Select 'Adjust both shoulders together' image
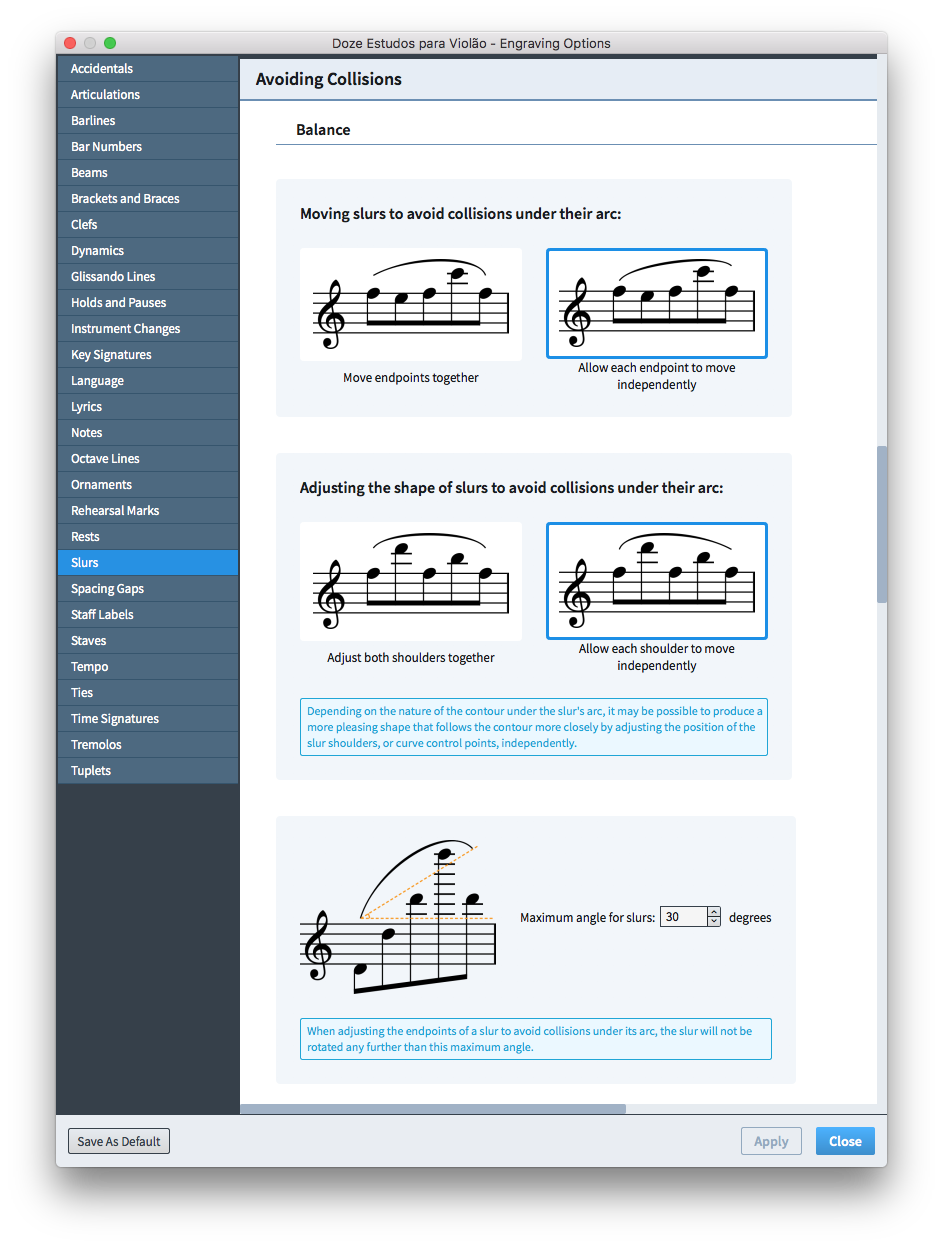The height and width of the screenshot is (1247, 943). 411,582
